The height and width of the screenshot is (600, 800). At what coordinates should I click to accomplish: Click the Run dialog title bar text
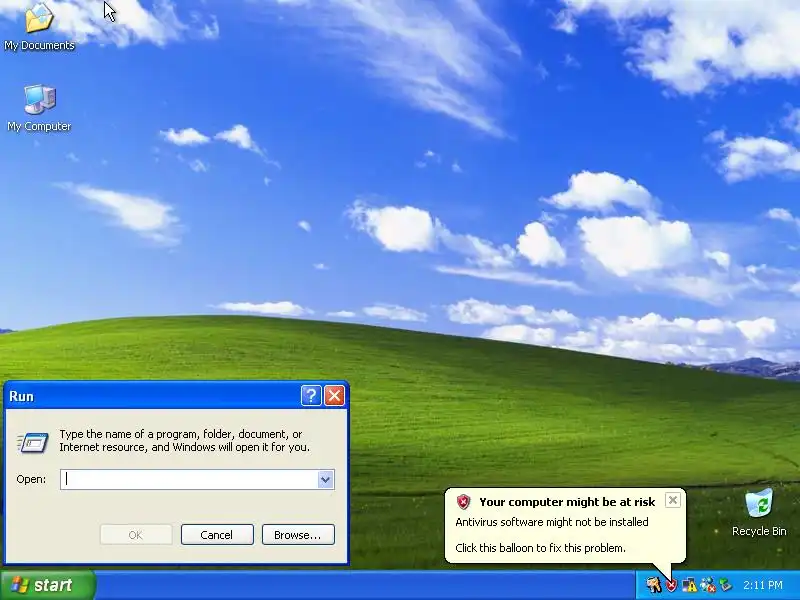(x=21, y=396)
